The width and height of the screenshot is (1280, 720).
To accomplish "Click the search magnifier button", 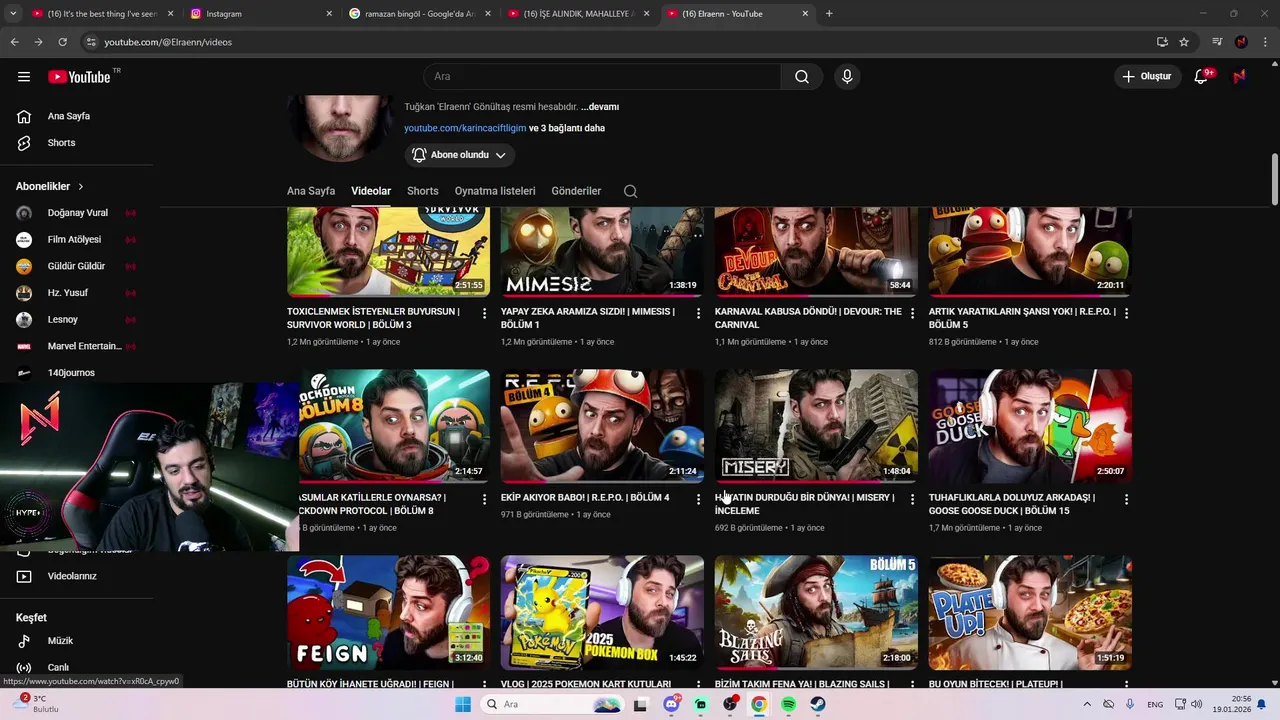I will (802, 76).
